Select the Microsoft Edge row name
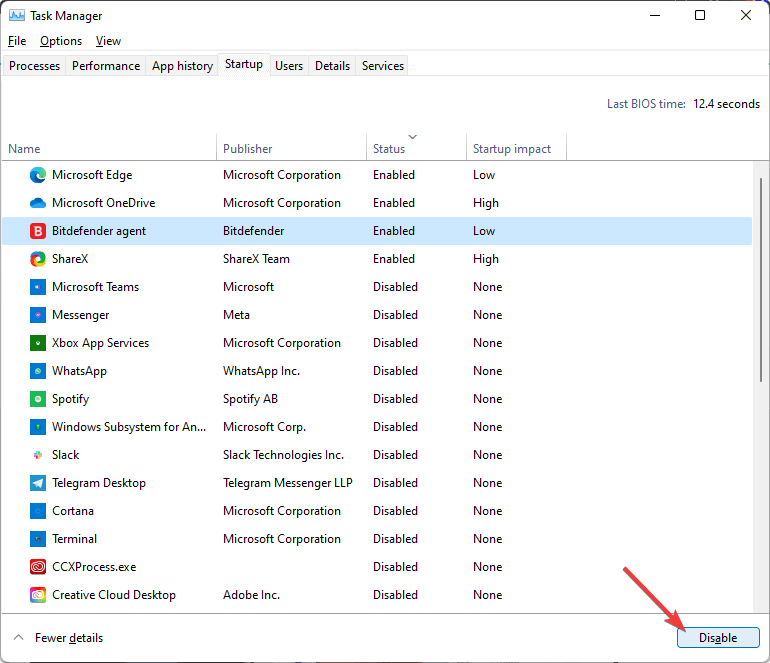Viewport: 770px width, 663px height. (92, 175)
